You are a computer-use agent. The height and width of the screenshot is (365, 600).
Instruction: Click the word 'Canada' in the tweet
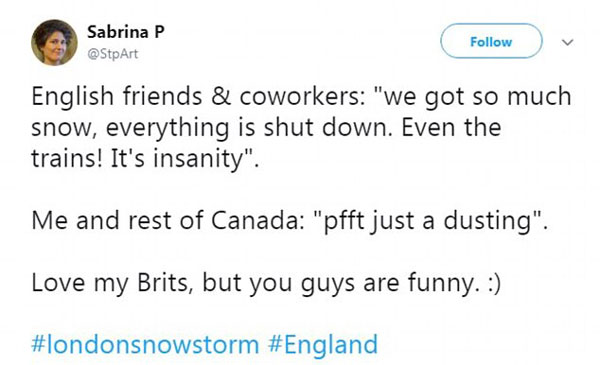pos(258,221)
